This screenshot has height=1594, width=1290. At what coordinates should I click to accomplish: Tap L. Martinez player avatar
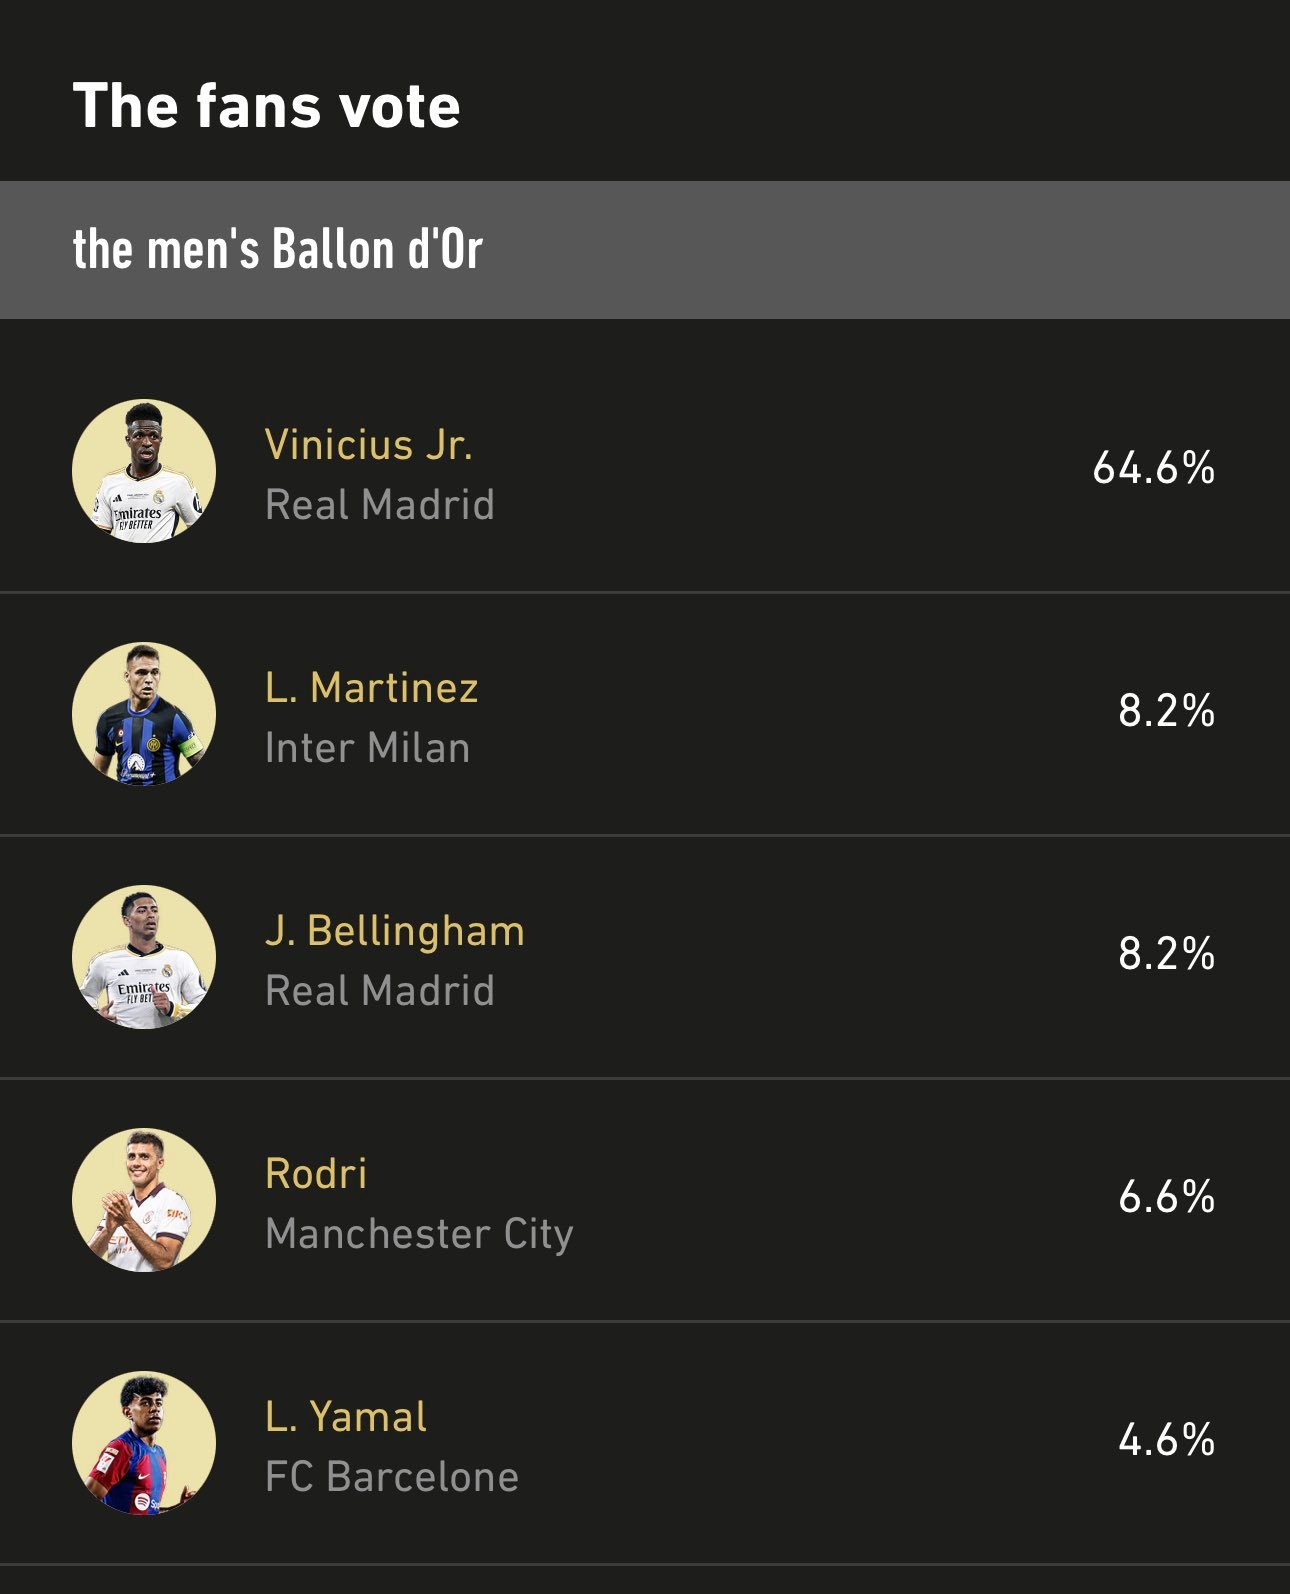point(144,714)
